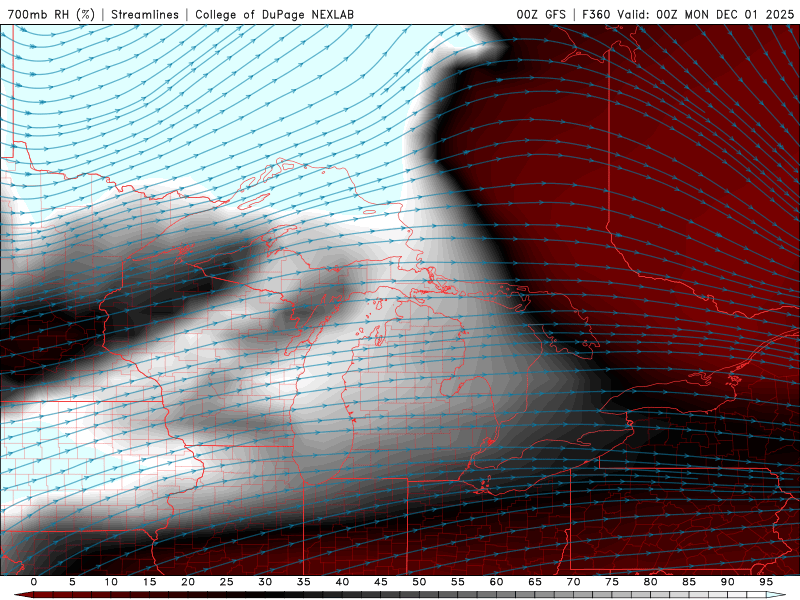
Task: Click the "75" label on the RH scale
Action: [x=612, y=582]
